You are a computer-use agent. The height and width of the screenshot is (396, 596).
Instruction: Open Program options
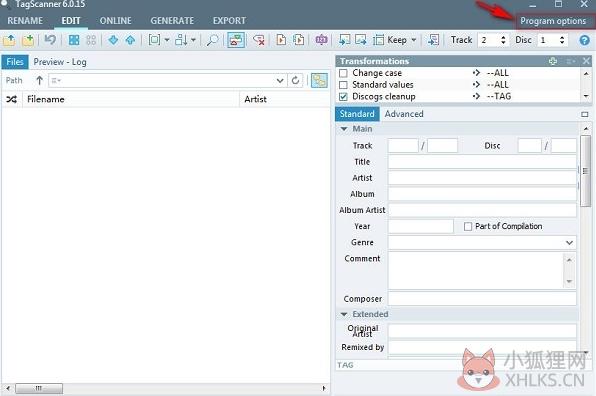click(x=553, y=21)
